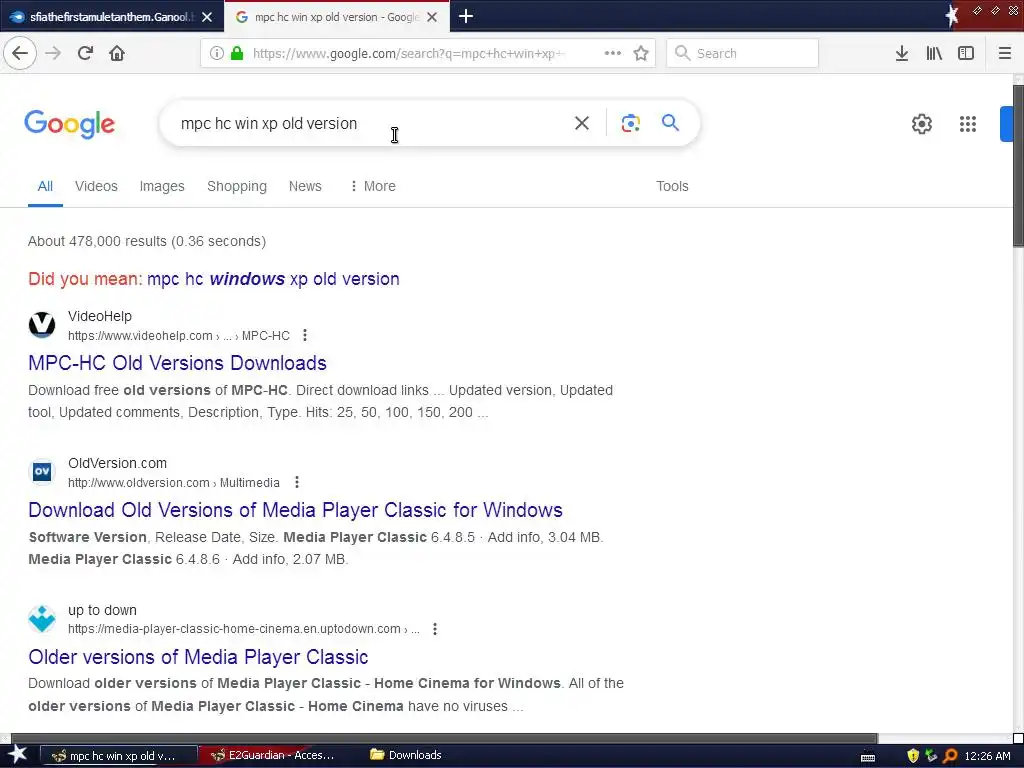This screenshot has height=768, width=1024.
Task: Open the taskbar start star menu
Action: click(x=18, y=755)
